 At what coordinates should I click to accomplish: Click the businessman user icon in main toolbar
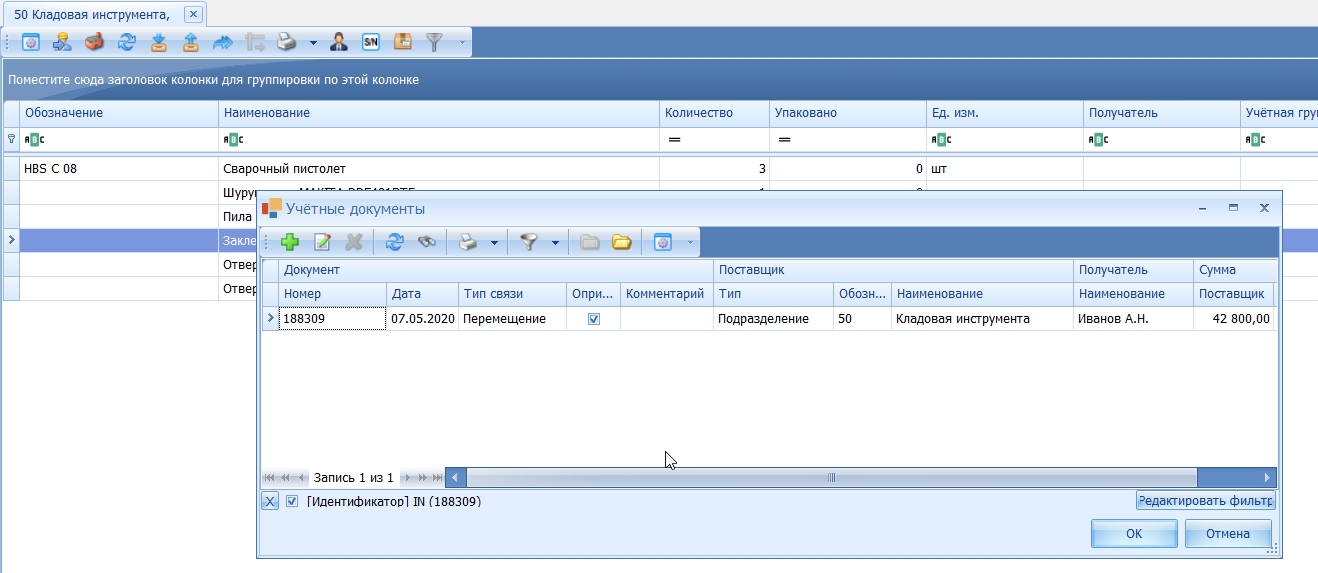[x=339, y=42]
